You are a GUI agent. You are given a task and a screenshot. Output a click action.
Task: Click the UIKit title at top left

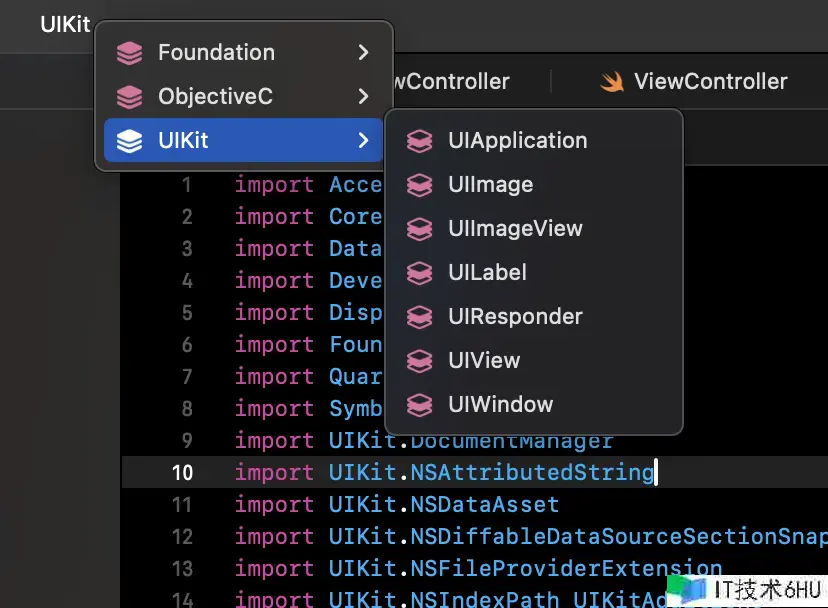pyautogui.click(x=65, y=25)
